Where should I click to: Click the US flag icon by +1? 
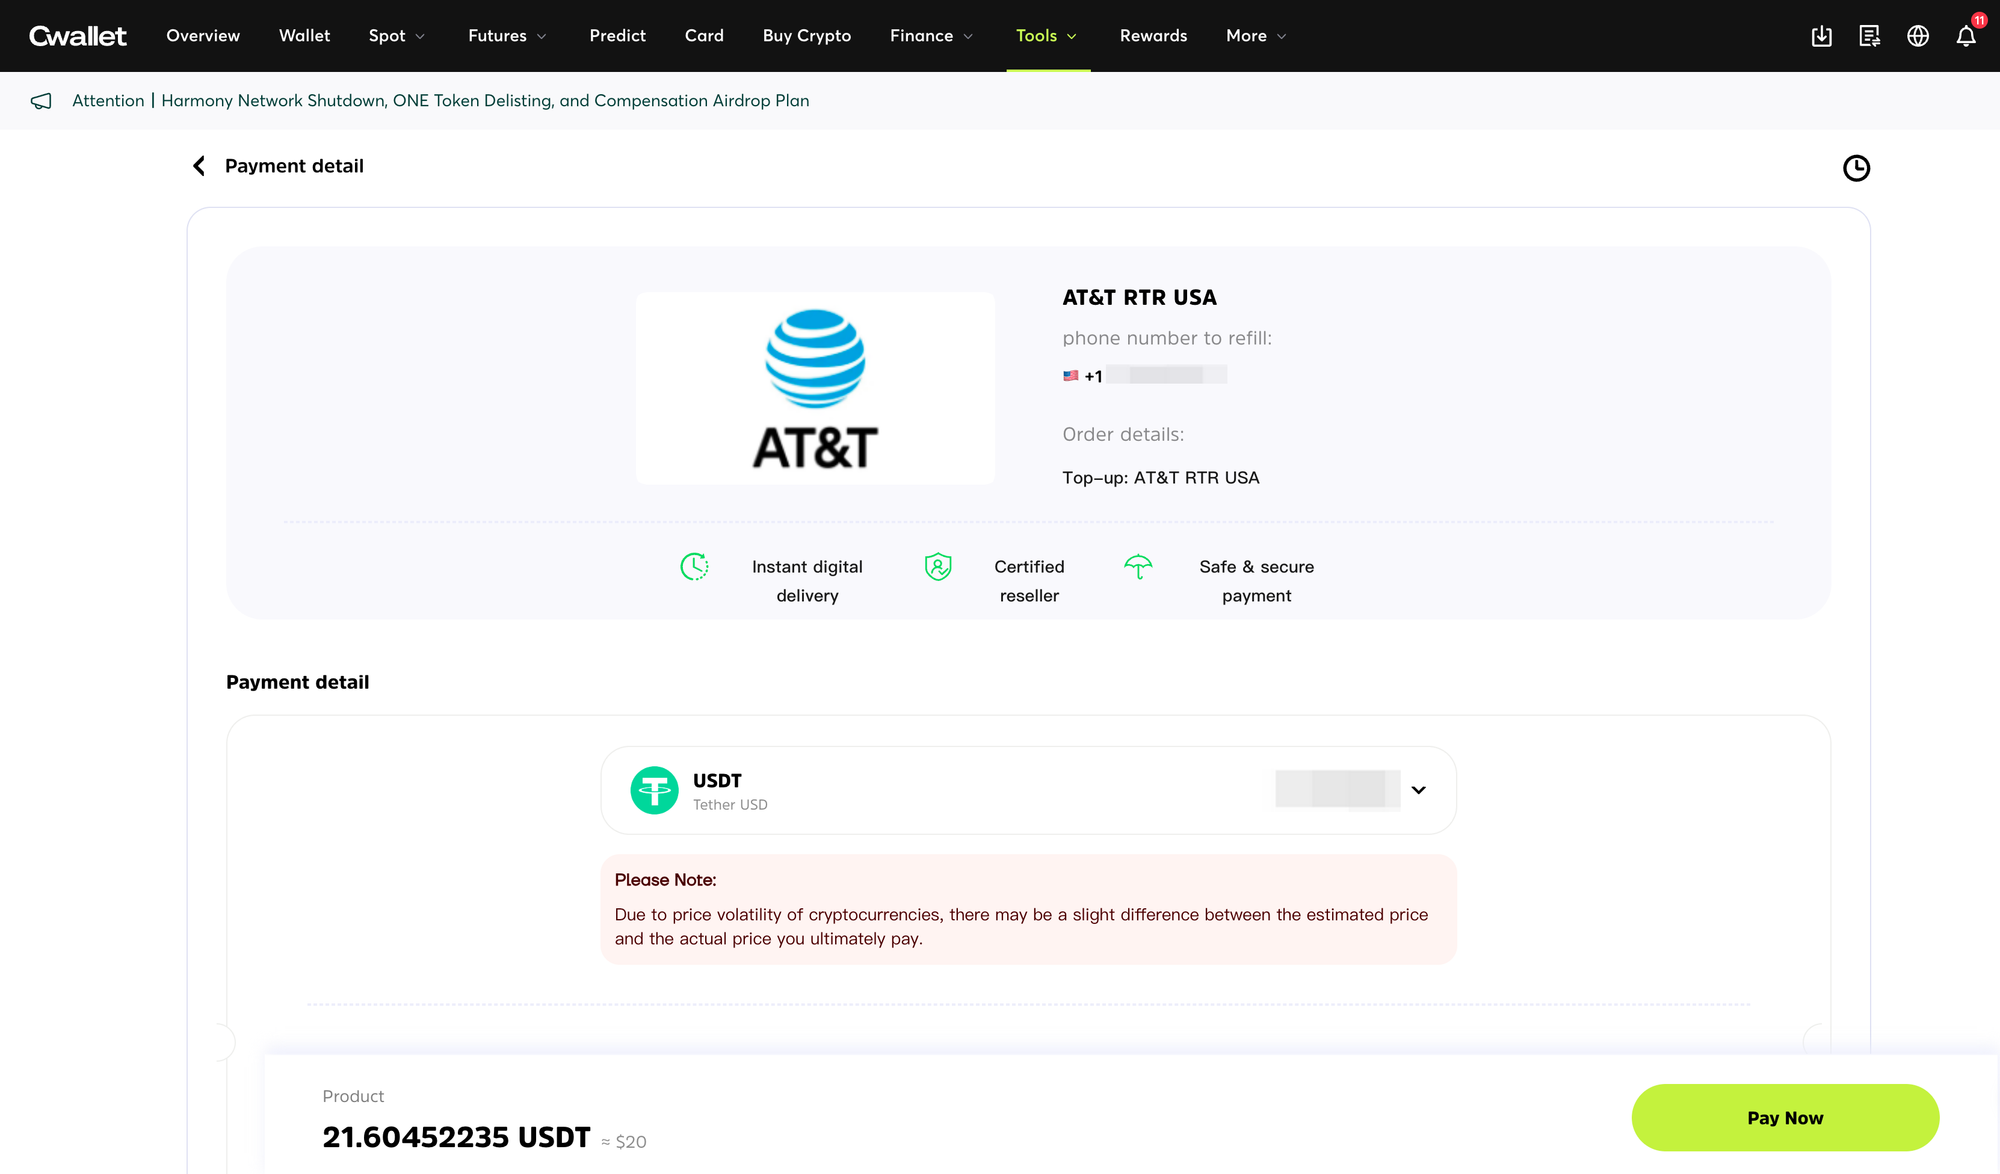click(x=1071, y=376)
